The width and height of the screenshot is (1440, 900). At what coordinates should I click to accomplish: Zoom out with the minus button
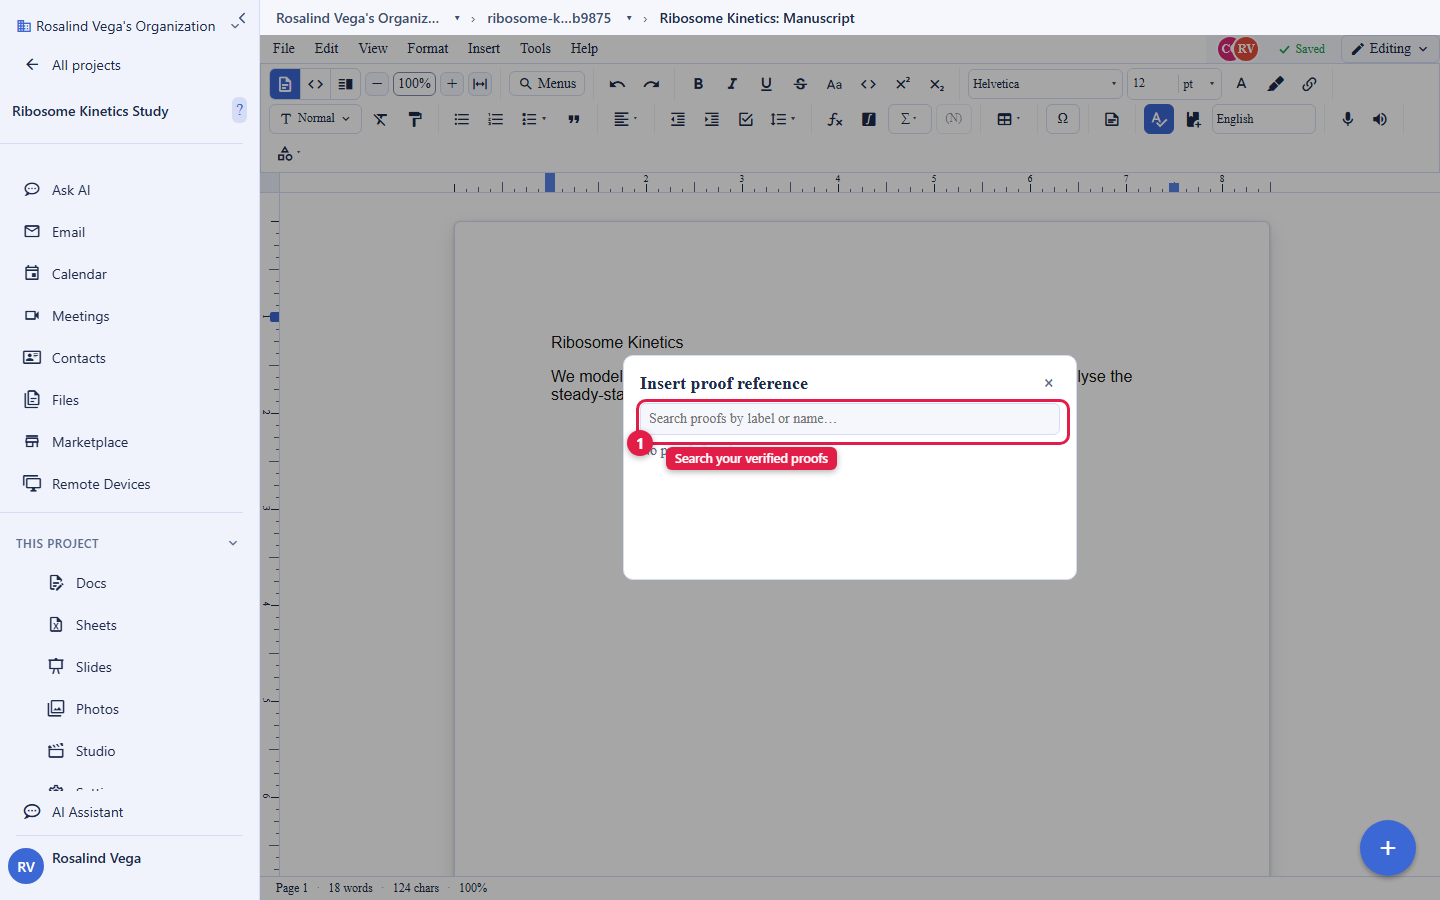point(377,84)
